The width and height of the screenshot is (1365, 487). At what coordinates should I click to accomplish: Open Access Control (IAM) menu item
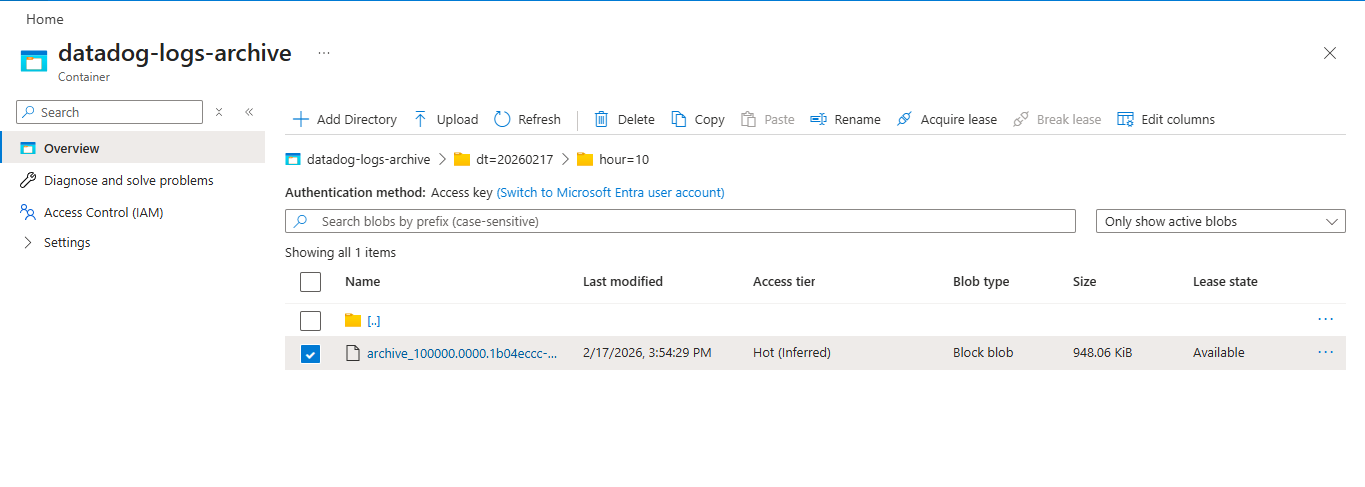[103, 212]
